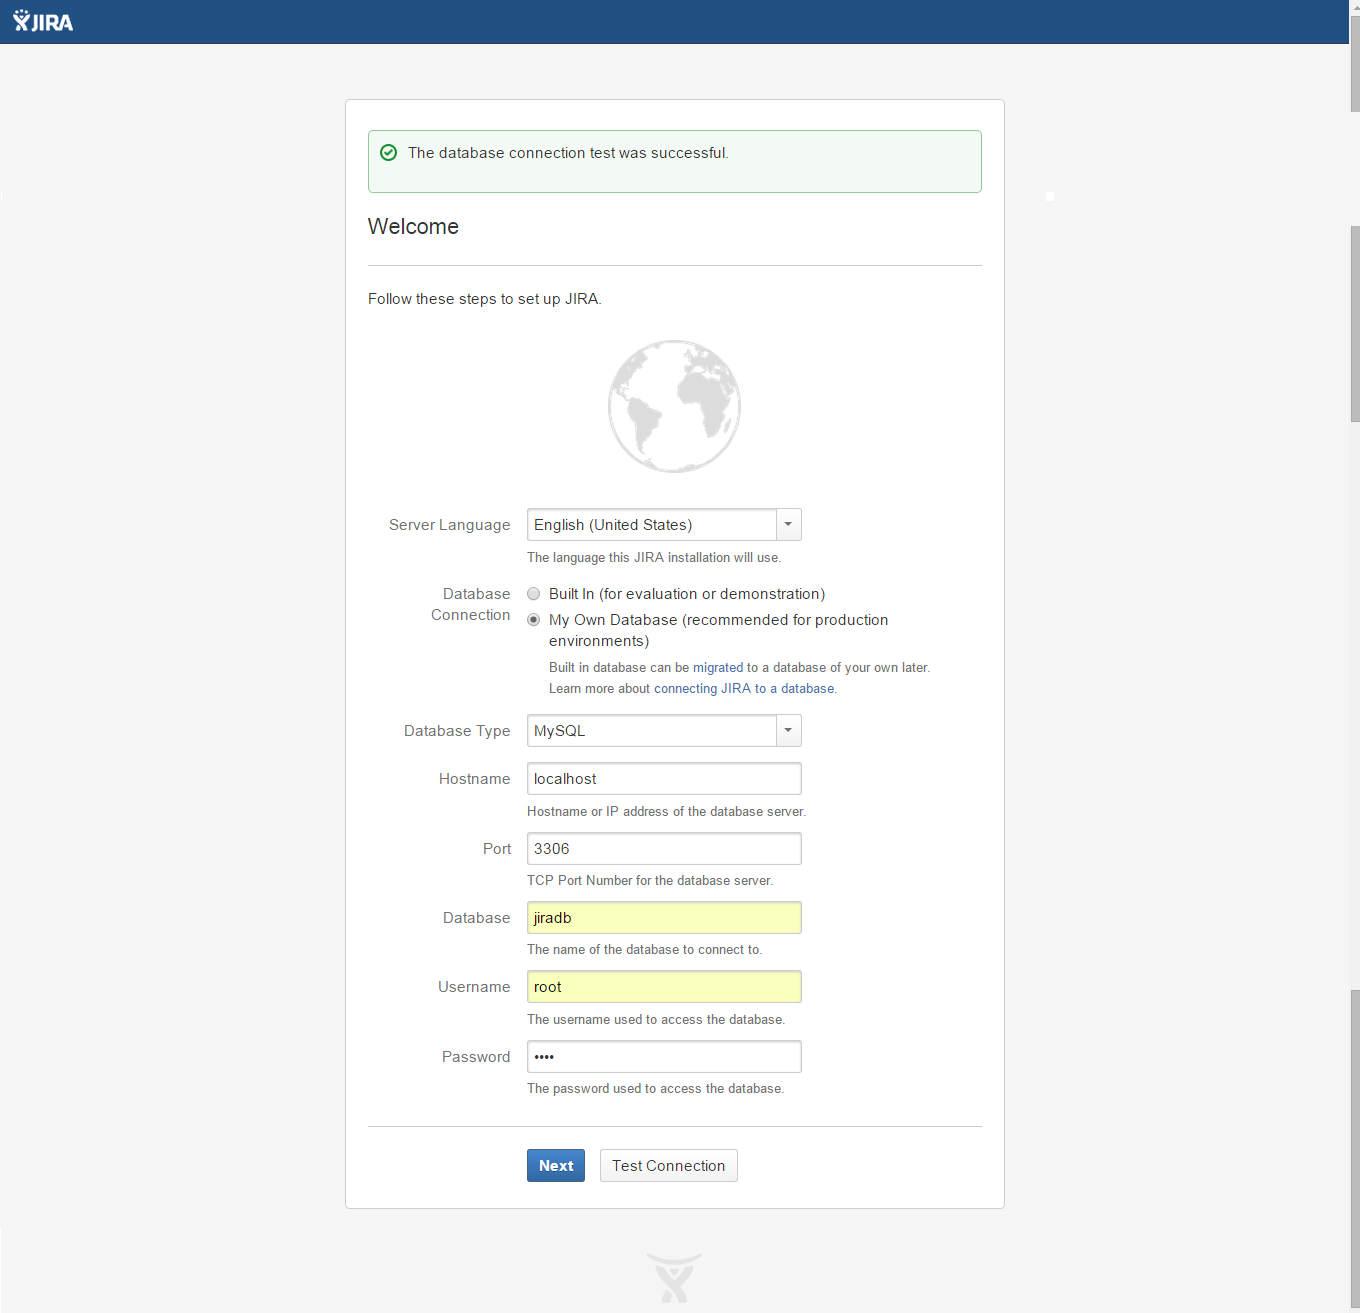Click the page vertical scrollbar
The image size is (1360, 1313).
(1354, 656)
